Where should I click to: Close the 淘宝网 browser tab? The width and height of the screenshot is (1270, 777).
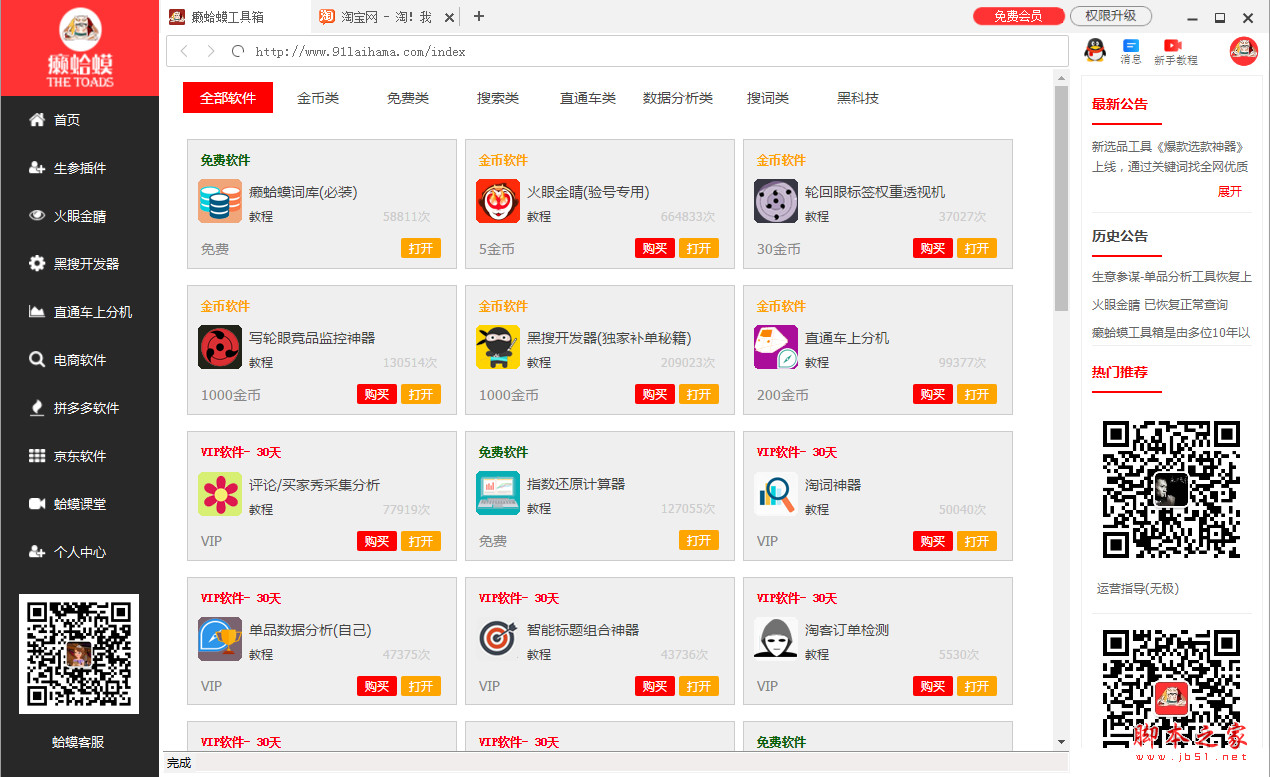[449, 17]
